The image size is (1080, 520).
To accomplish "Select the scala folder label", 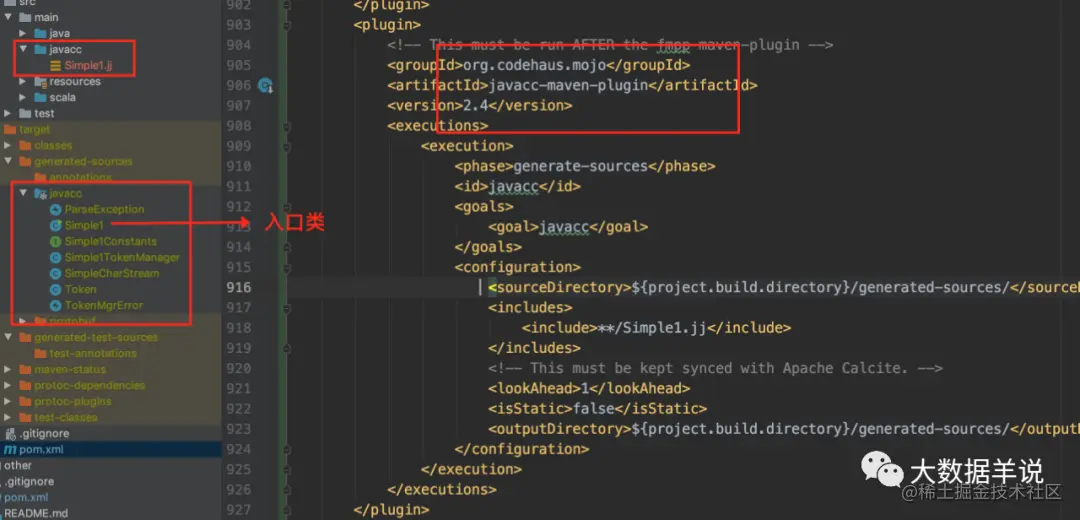I will [x=63, y=97].
